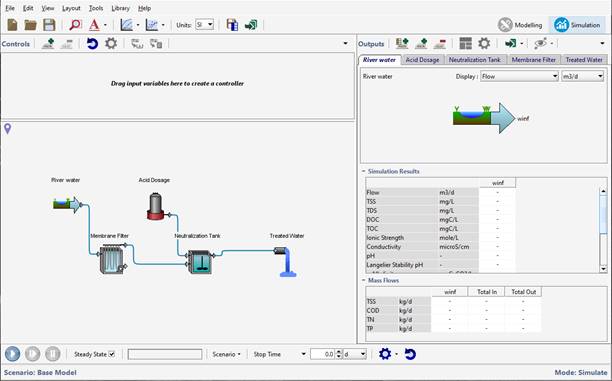
Task: Open the Library menu
Action: pyautogui.click(x=121, y=8)
